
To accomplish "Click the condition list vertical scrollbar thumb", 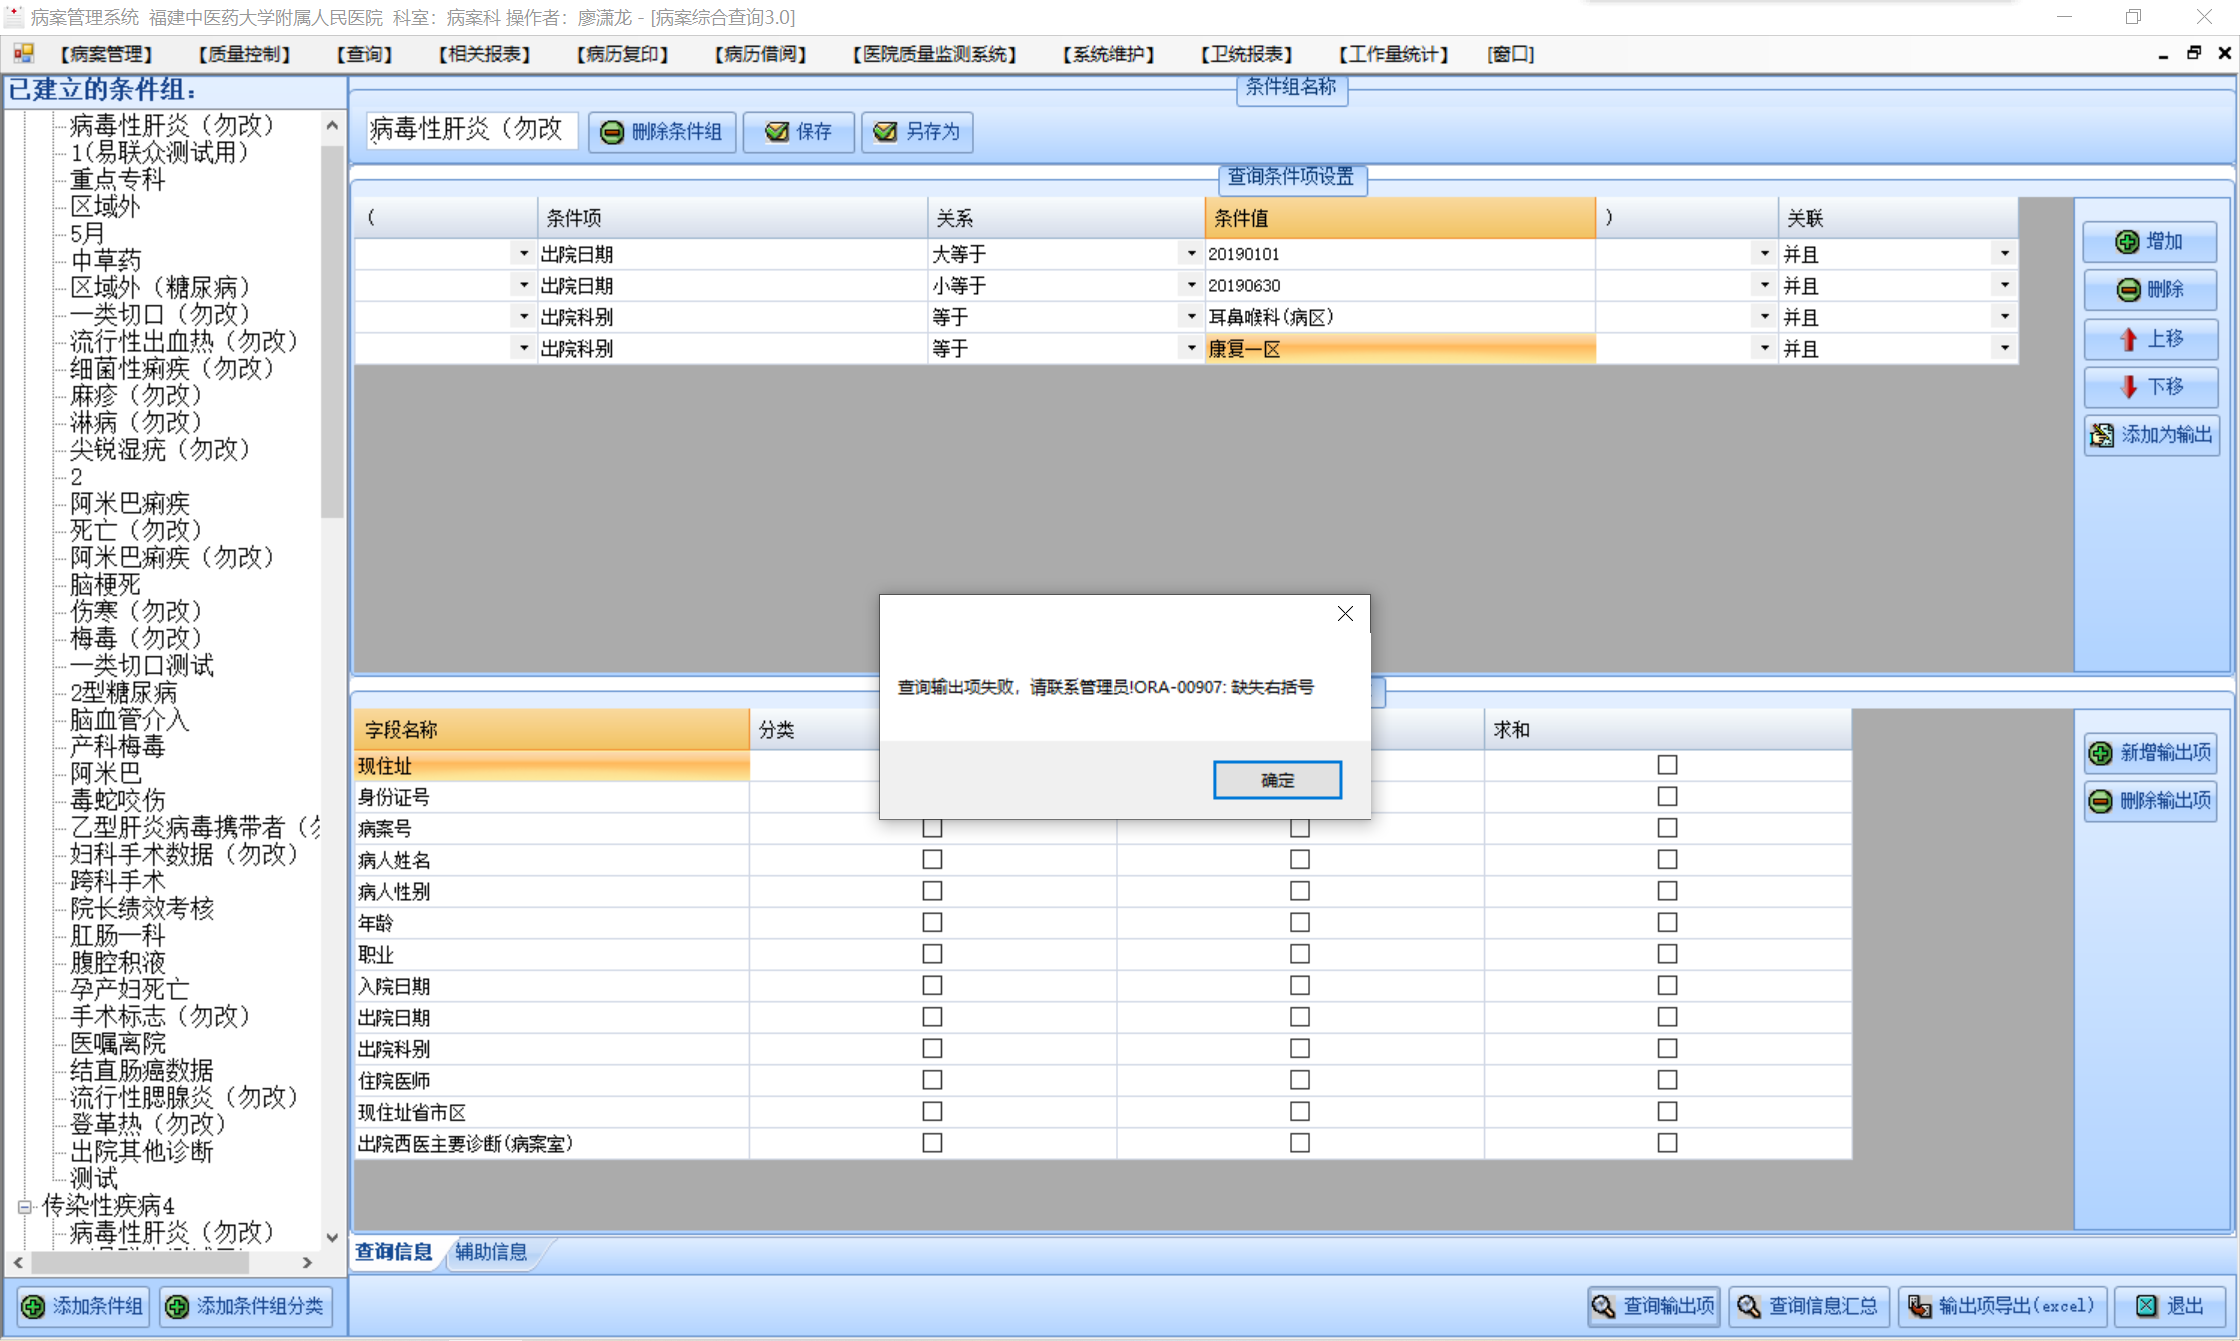I will click(x=332, y=330).
